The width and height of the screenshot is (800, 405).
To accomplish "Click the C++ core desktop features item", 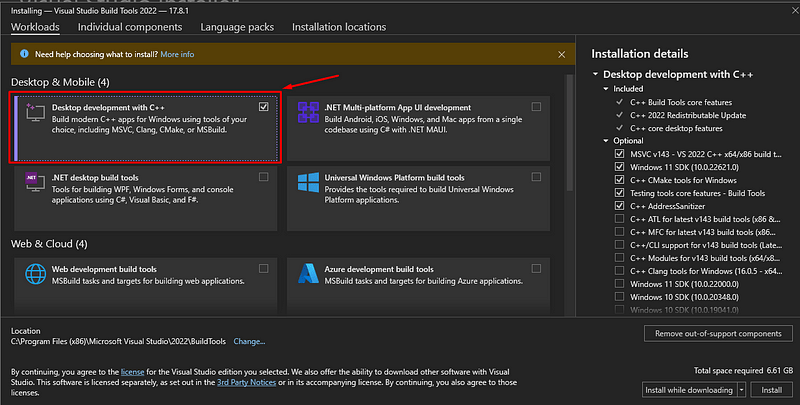I will point(676,128).
